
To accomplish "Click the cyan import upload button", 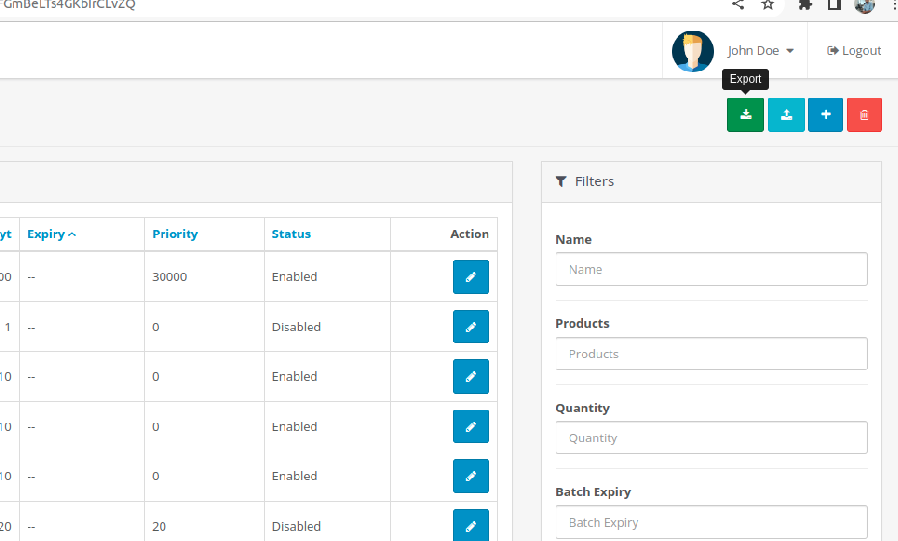I will click(786, 115).
